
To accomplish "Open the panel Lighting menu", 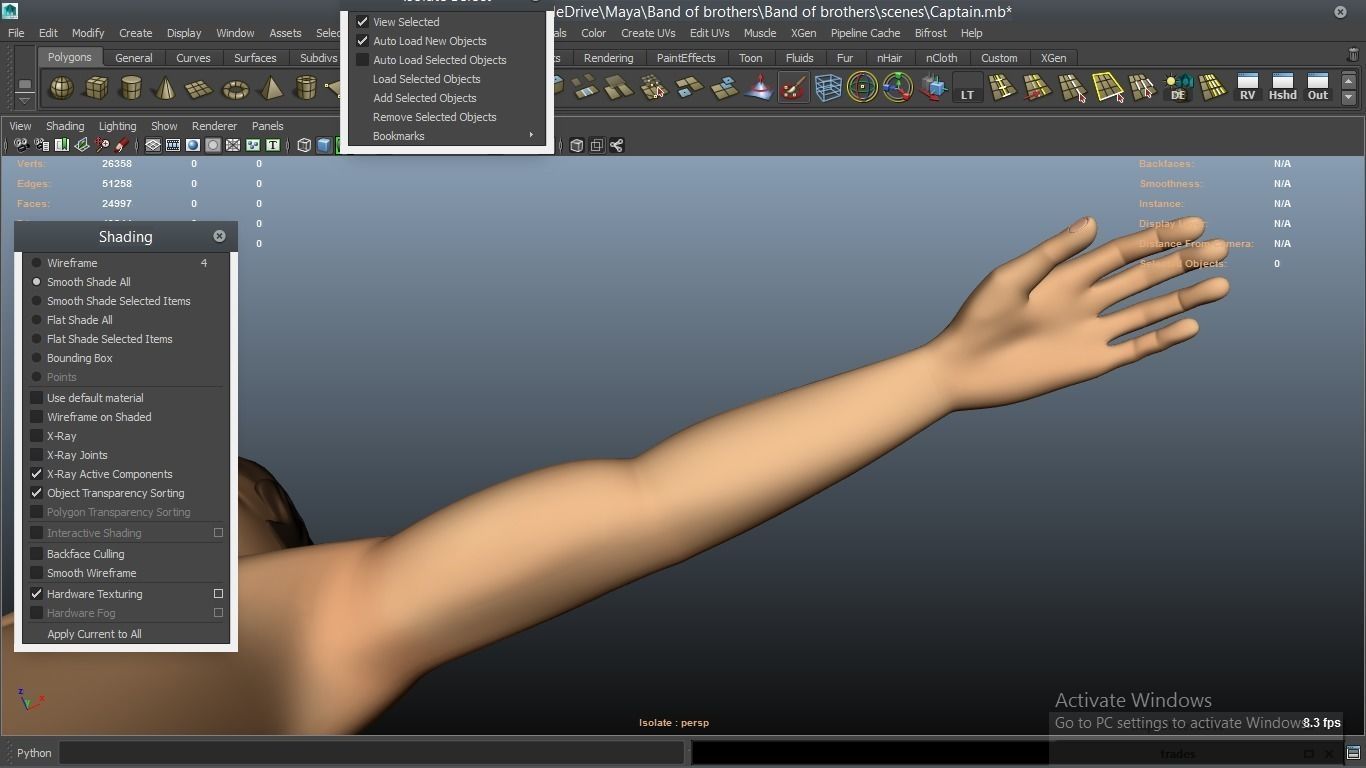I will 117,126.
